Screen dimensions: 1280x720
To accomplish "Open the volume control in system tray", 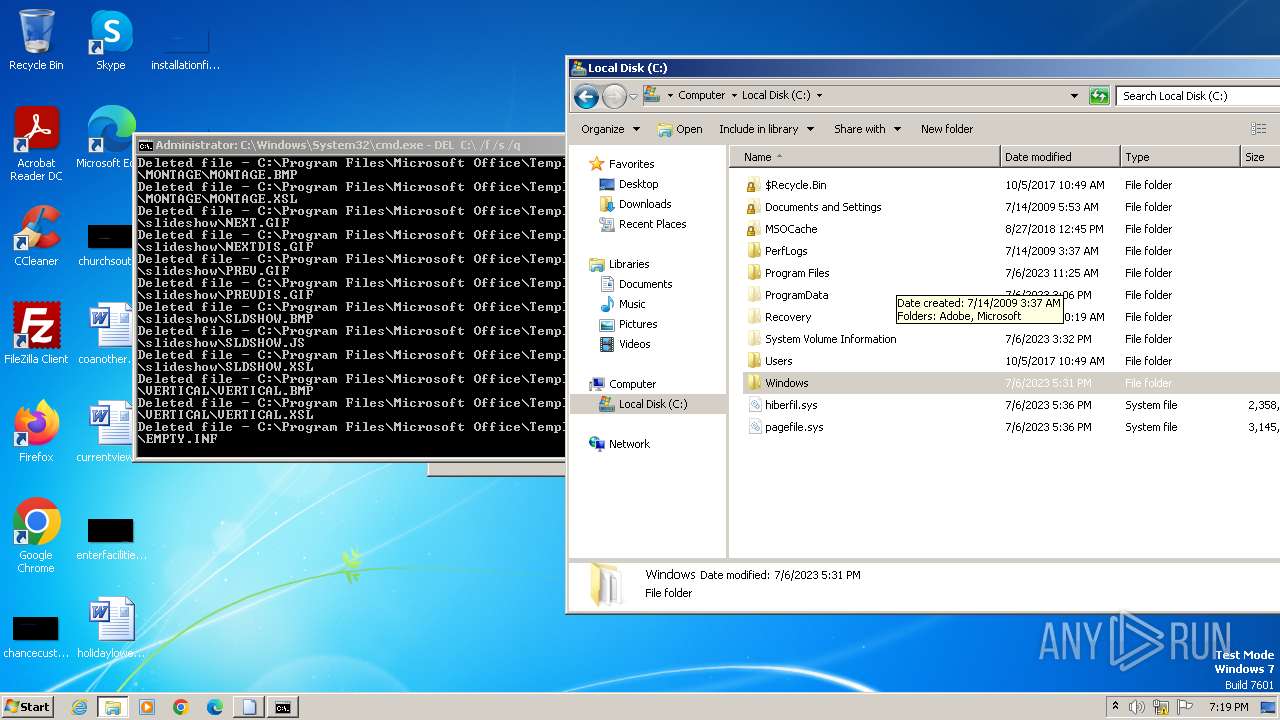I will pyautogui.click(x=1137, y=707).
